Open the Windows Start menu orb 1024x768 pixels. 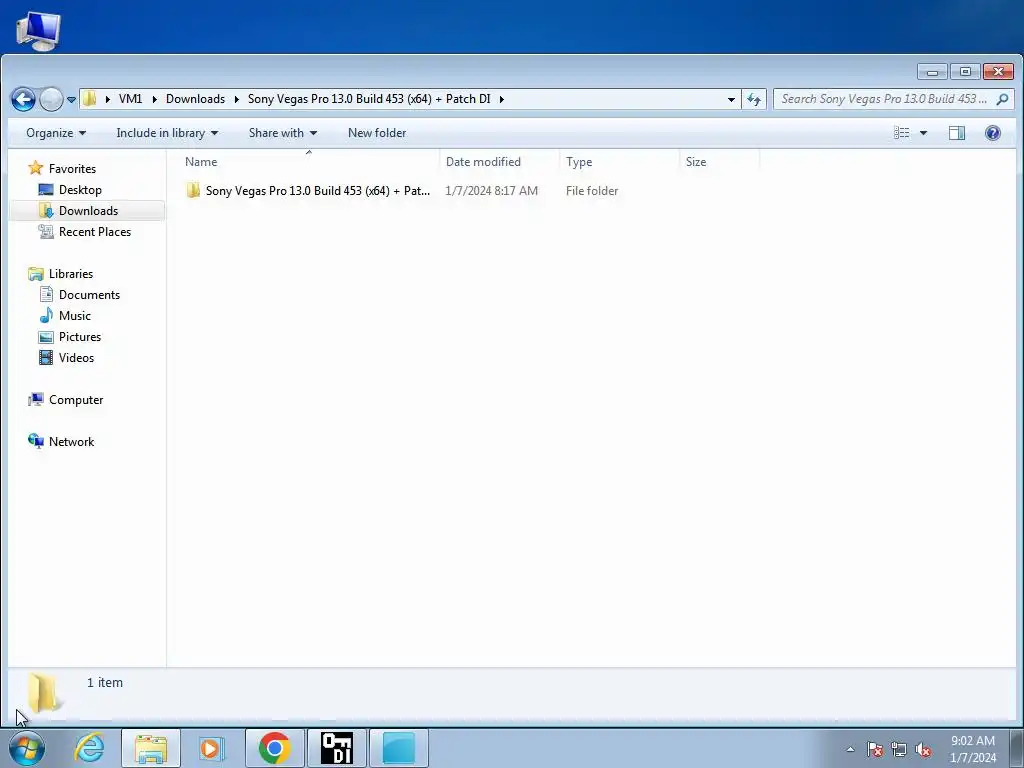pyautogui.click(x=27, y=748)
